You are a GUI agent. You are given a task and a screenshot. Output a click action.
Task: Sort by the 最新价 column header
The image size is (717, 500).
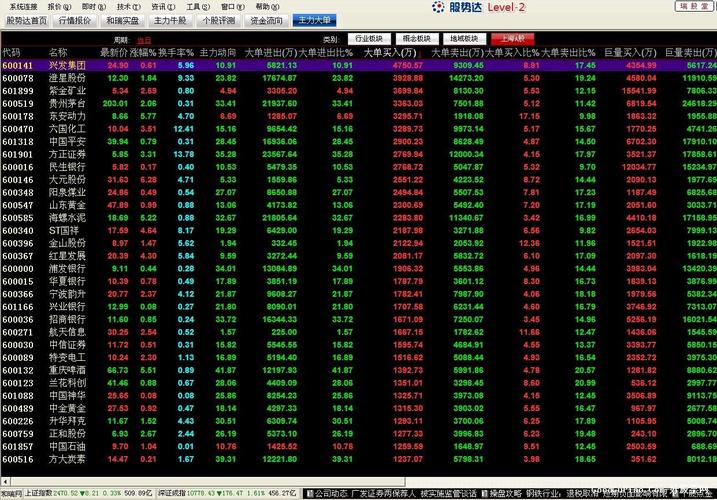coord(113,53)
